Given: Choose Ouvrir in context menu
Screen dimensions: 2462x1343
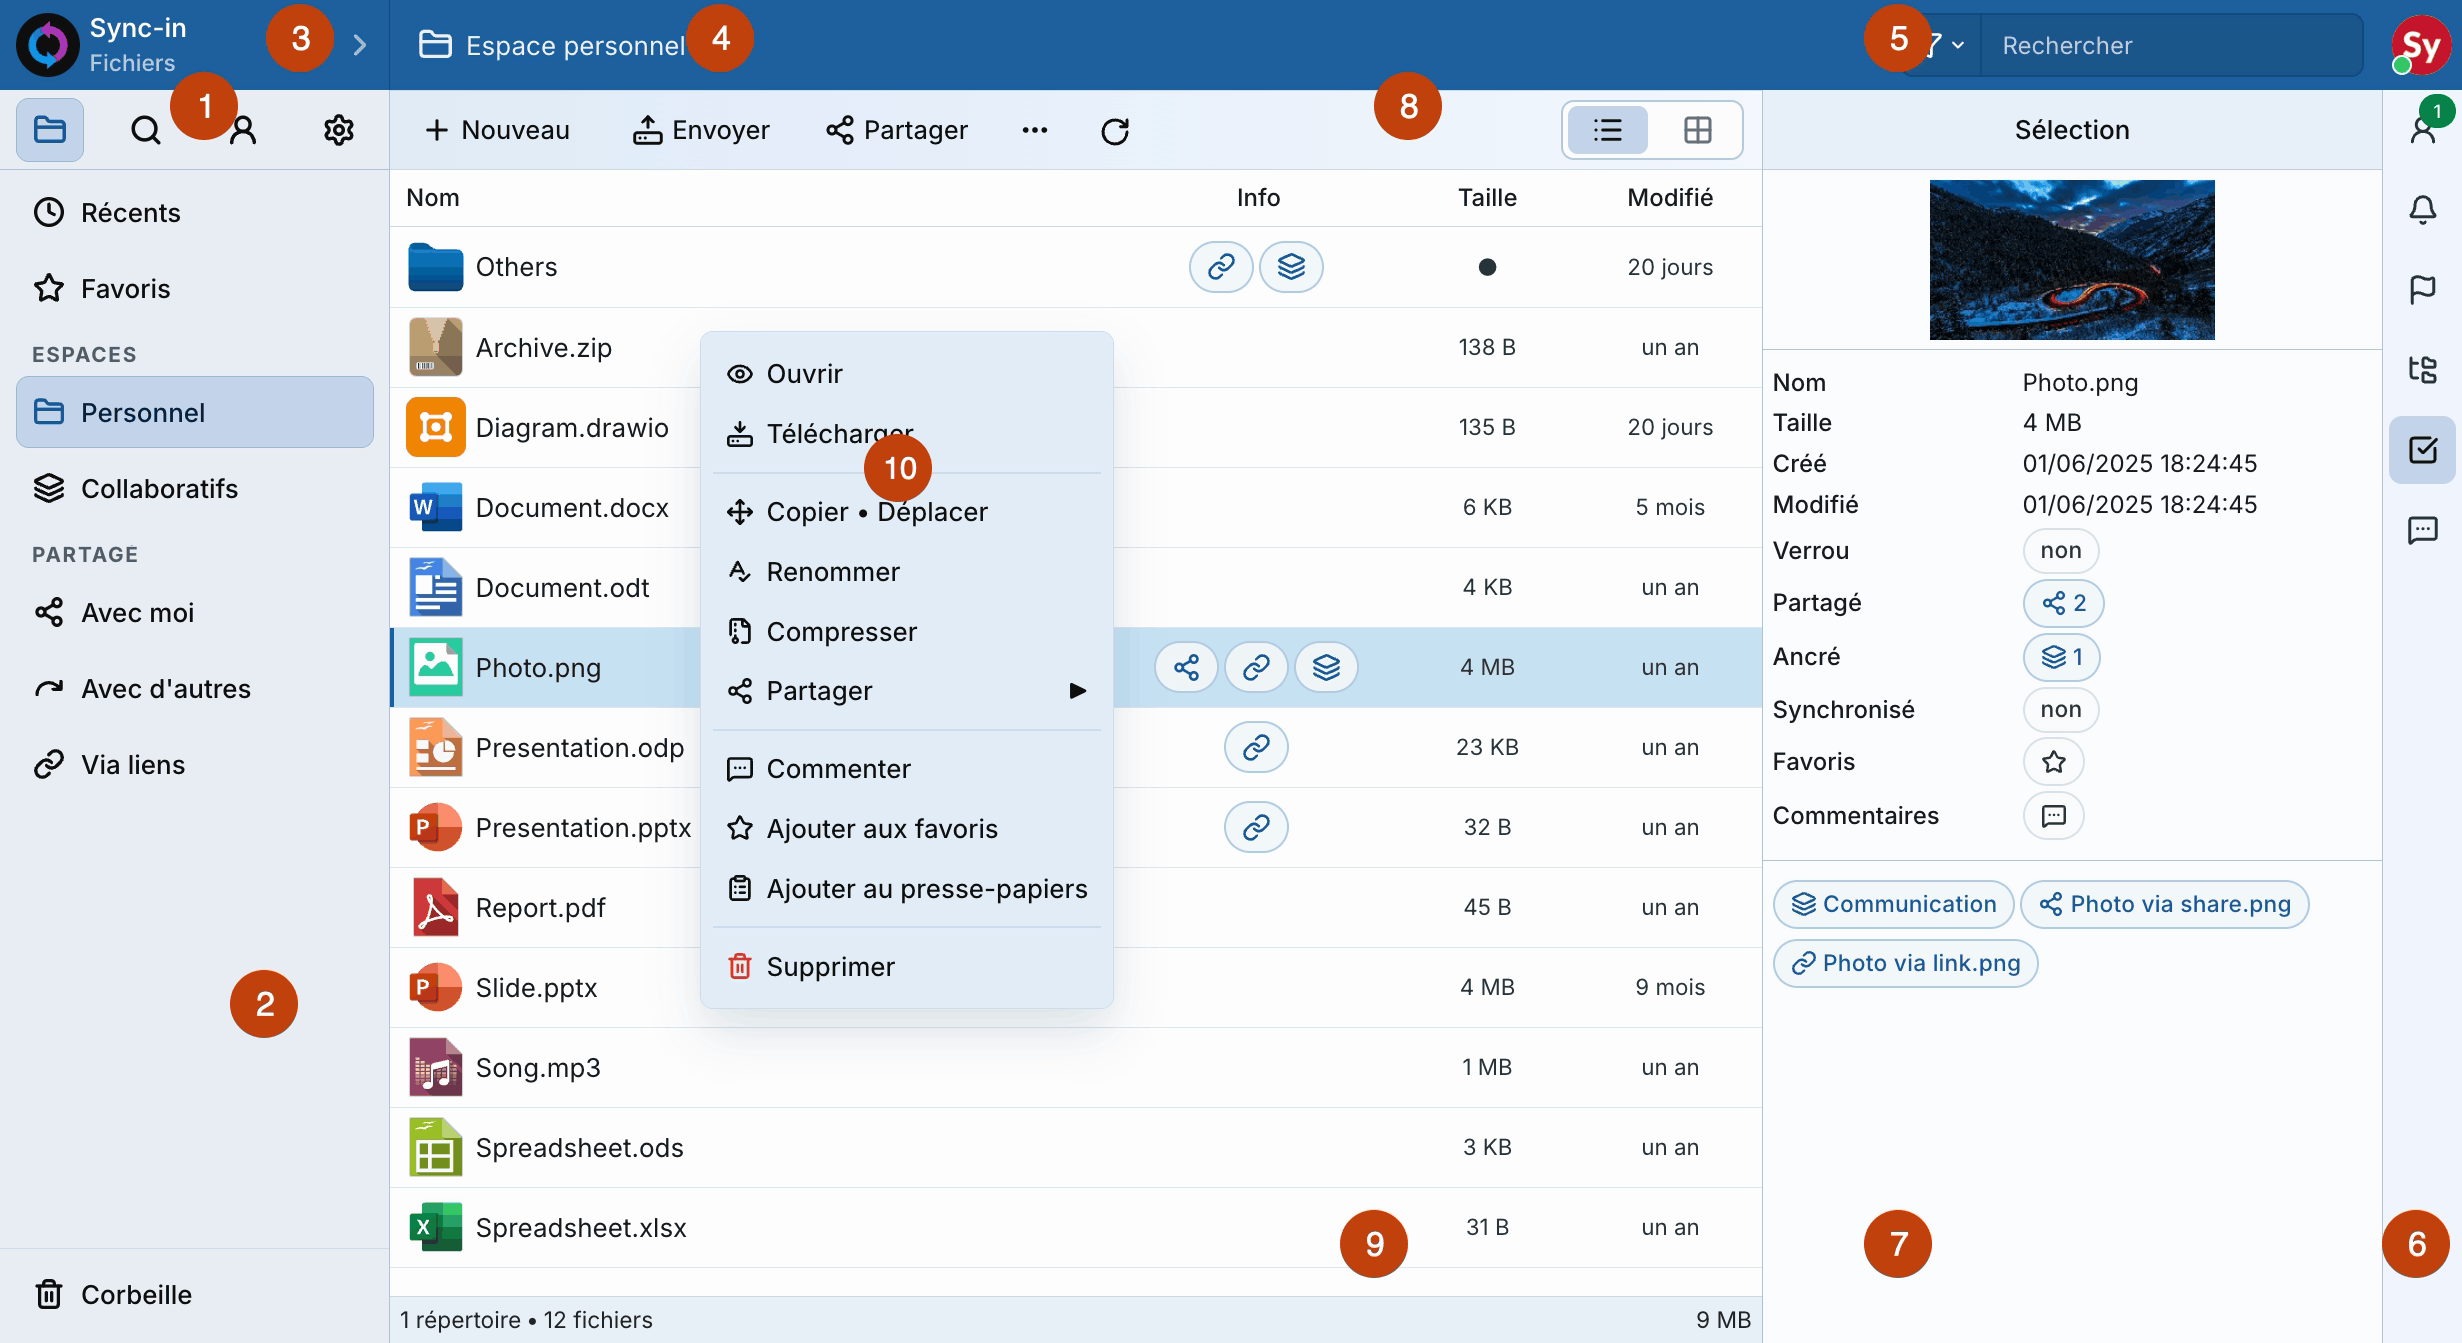Looking at the screenshot, I should point(907,374).
